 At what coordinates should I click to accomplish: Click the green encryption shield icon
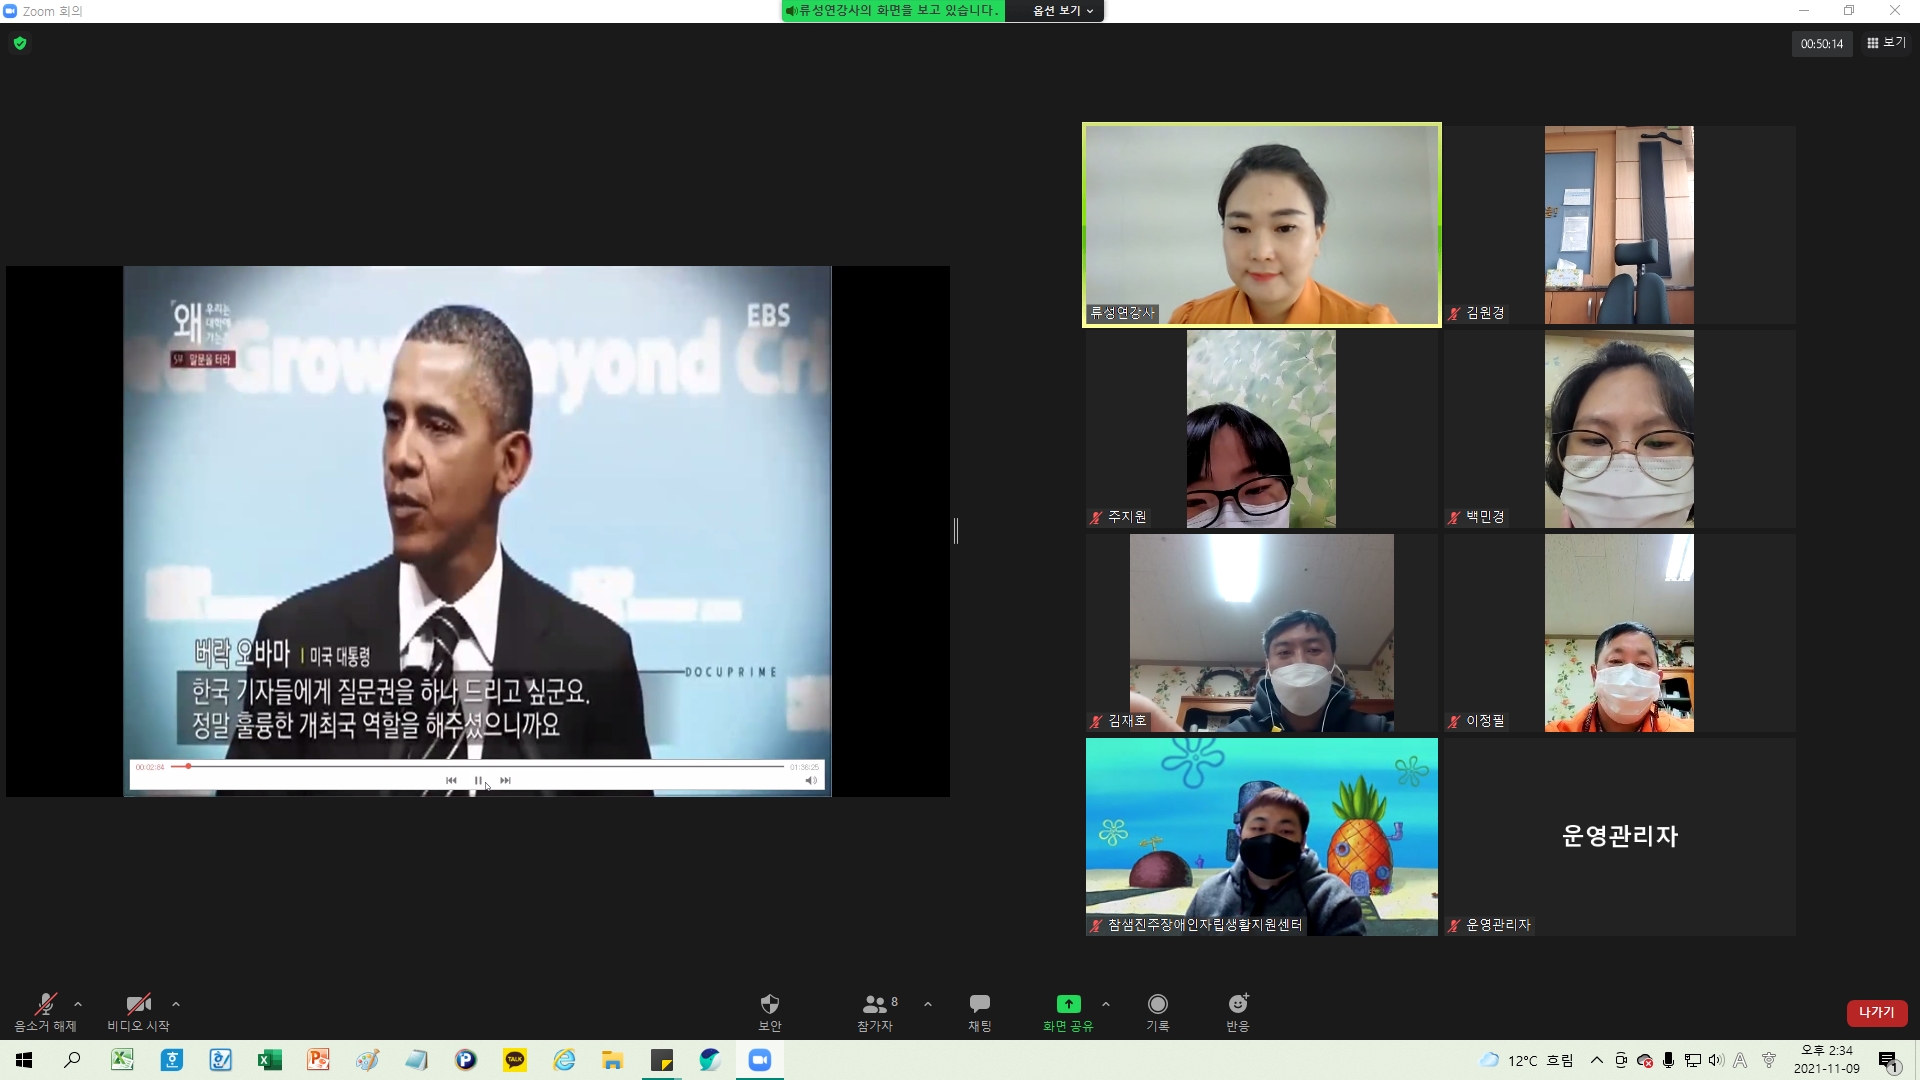point(20,43)
